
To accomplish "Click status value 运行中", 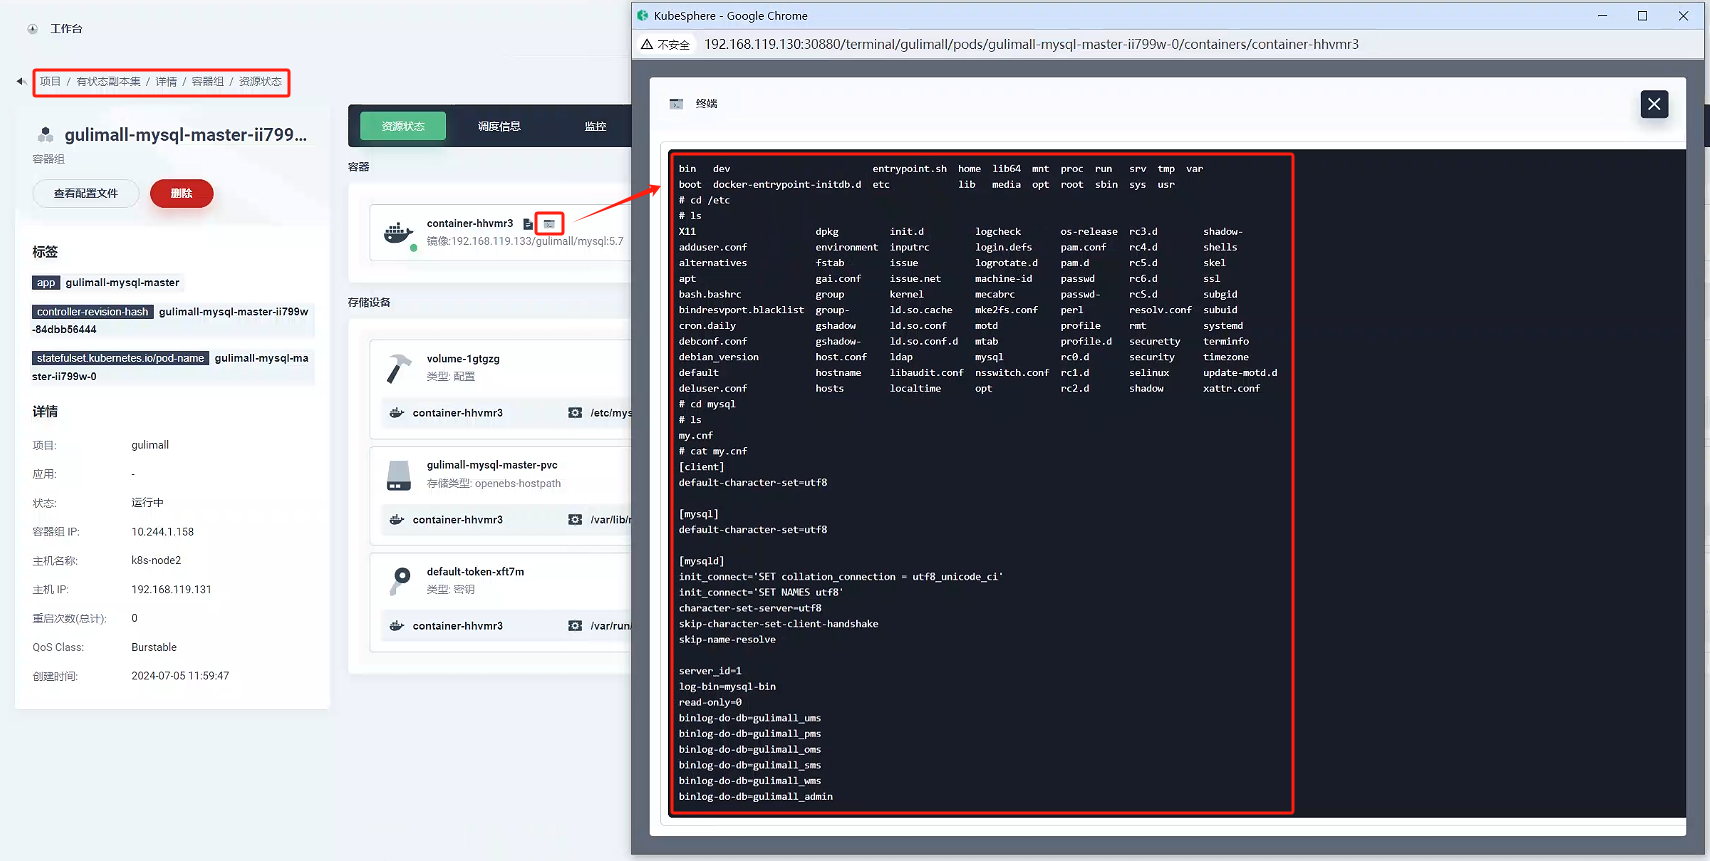I will [x=147, y=503].
